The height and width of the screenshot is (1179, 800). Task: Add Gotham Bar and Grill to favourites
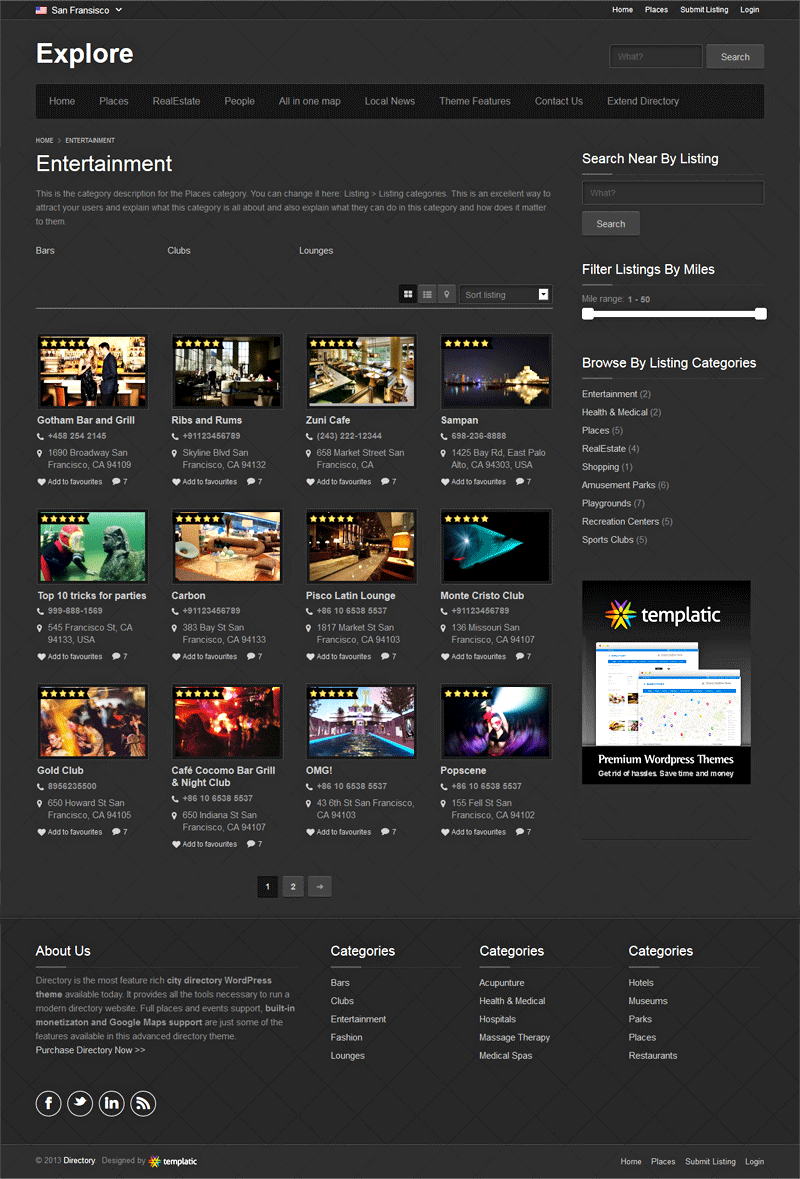click(70, 482)
